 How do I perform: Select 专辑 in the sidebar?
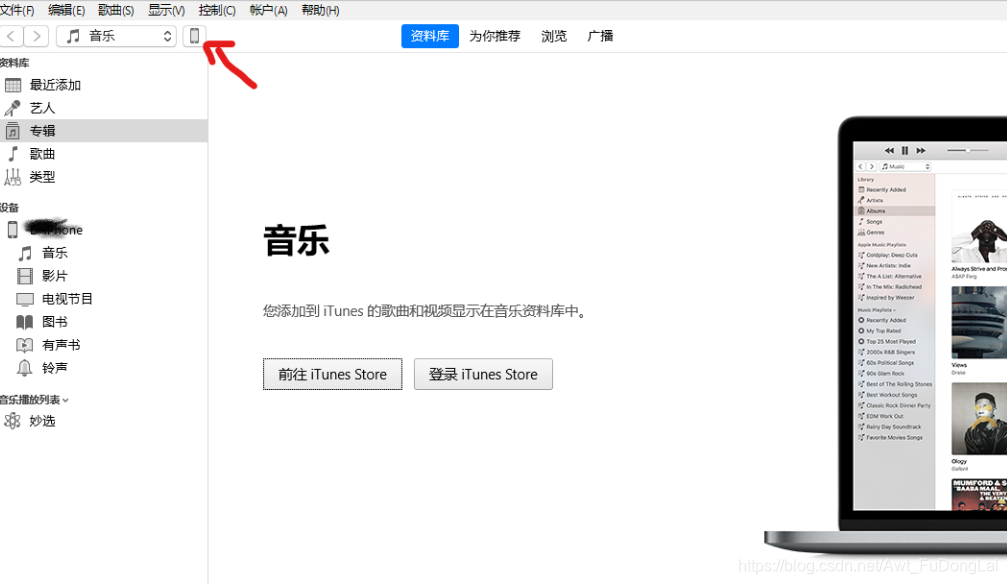pos(103,131)
